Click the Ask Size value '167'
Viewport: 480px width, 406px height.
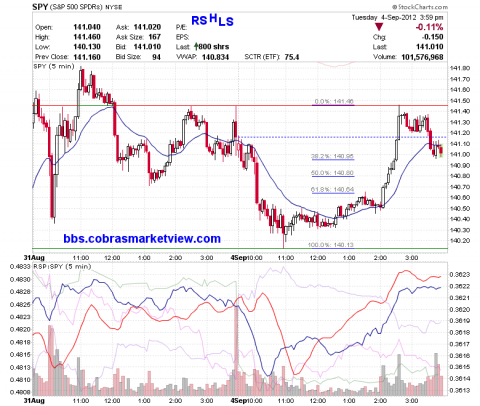coord(155,37)
